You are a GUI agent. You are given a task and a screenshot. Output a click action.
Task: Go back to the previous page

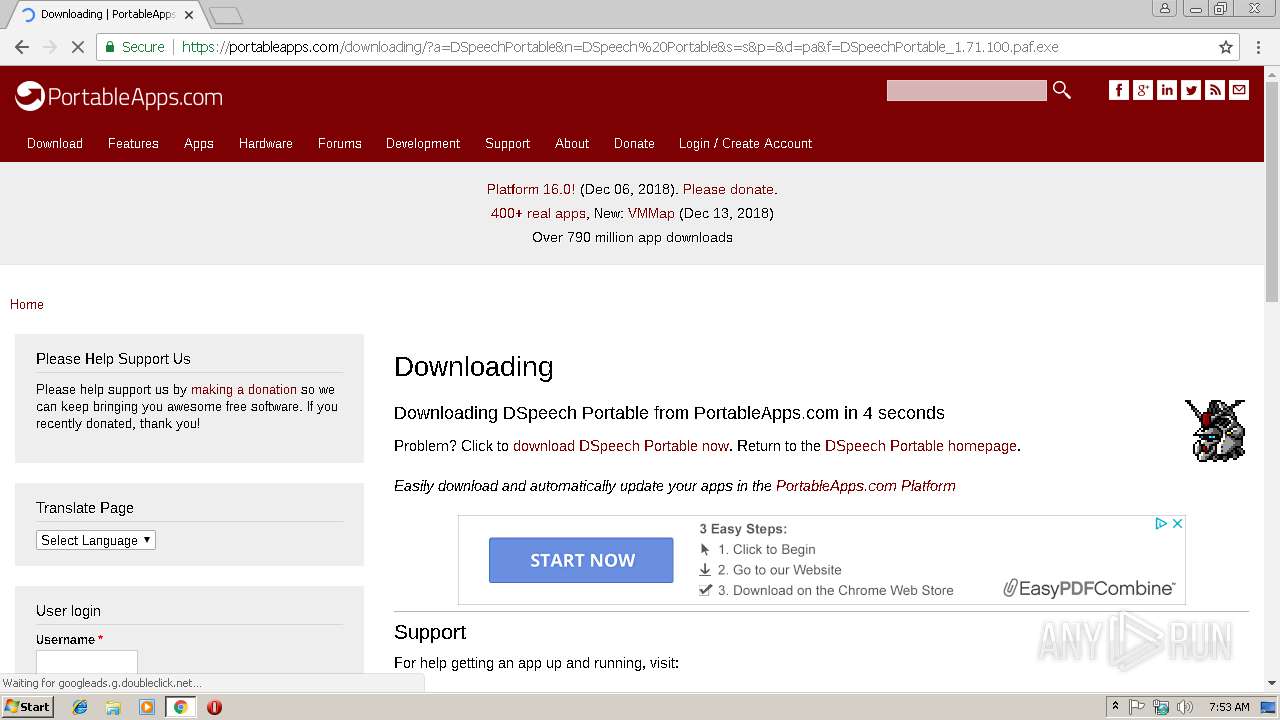point(22,47)
